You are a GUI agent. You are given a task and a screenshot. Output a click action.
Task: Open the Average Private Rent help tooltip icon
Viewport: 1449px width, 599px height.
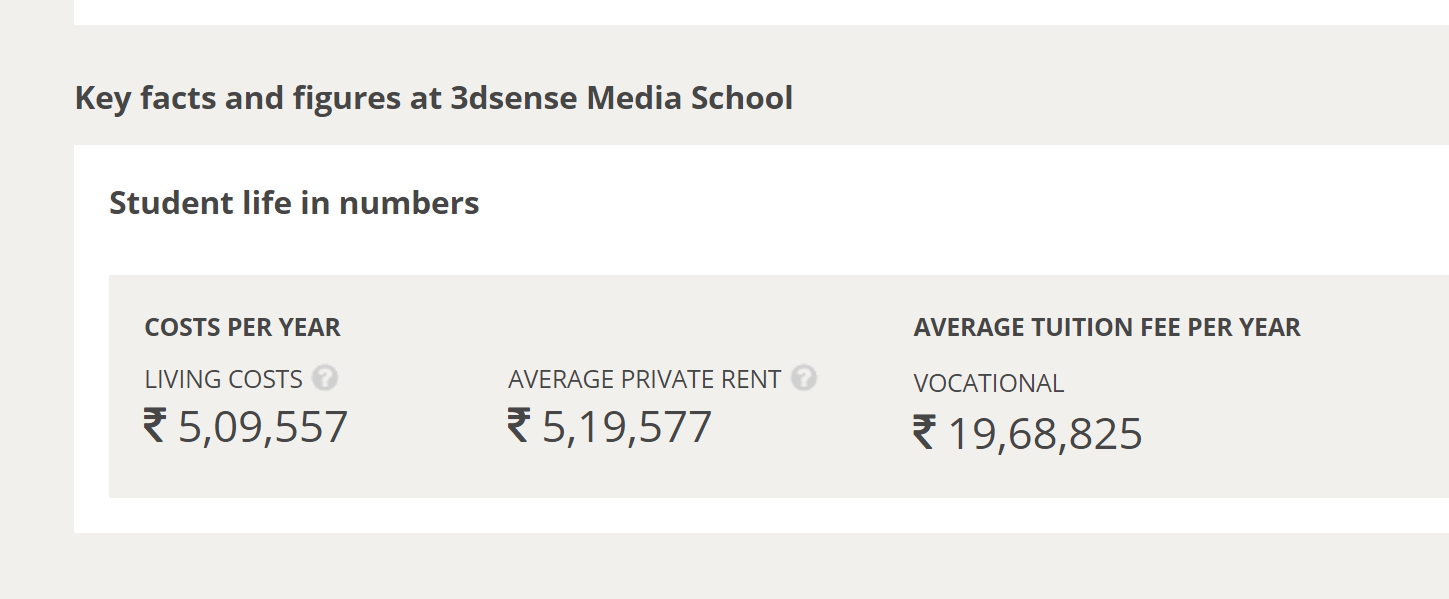pyautogui.click(x=804, y=379)
